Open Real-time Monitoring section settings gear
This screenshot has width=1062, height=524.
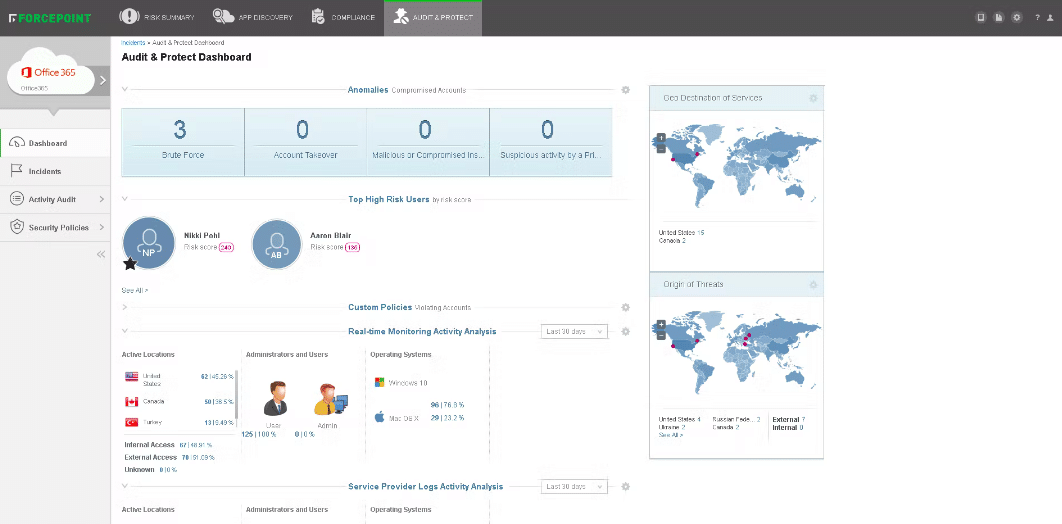pos(625,331)
